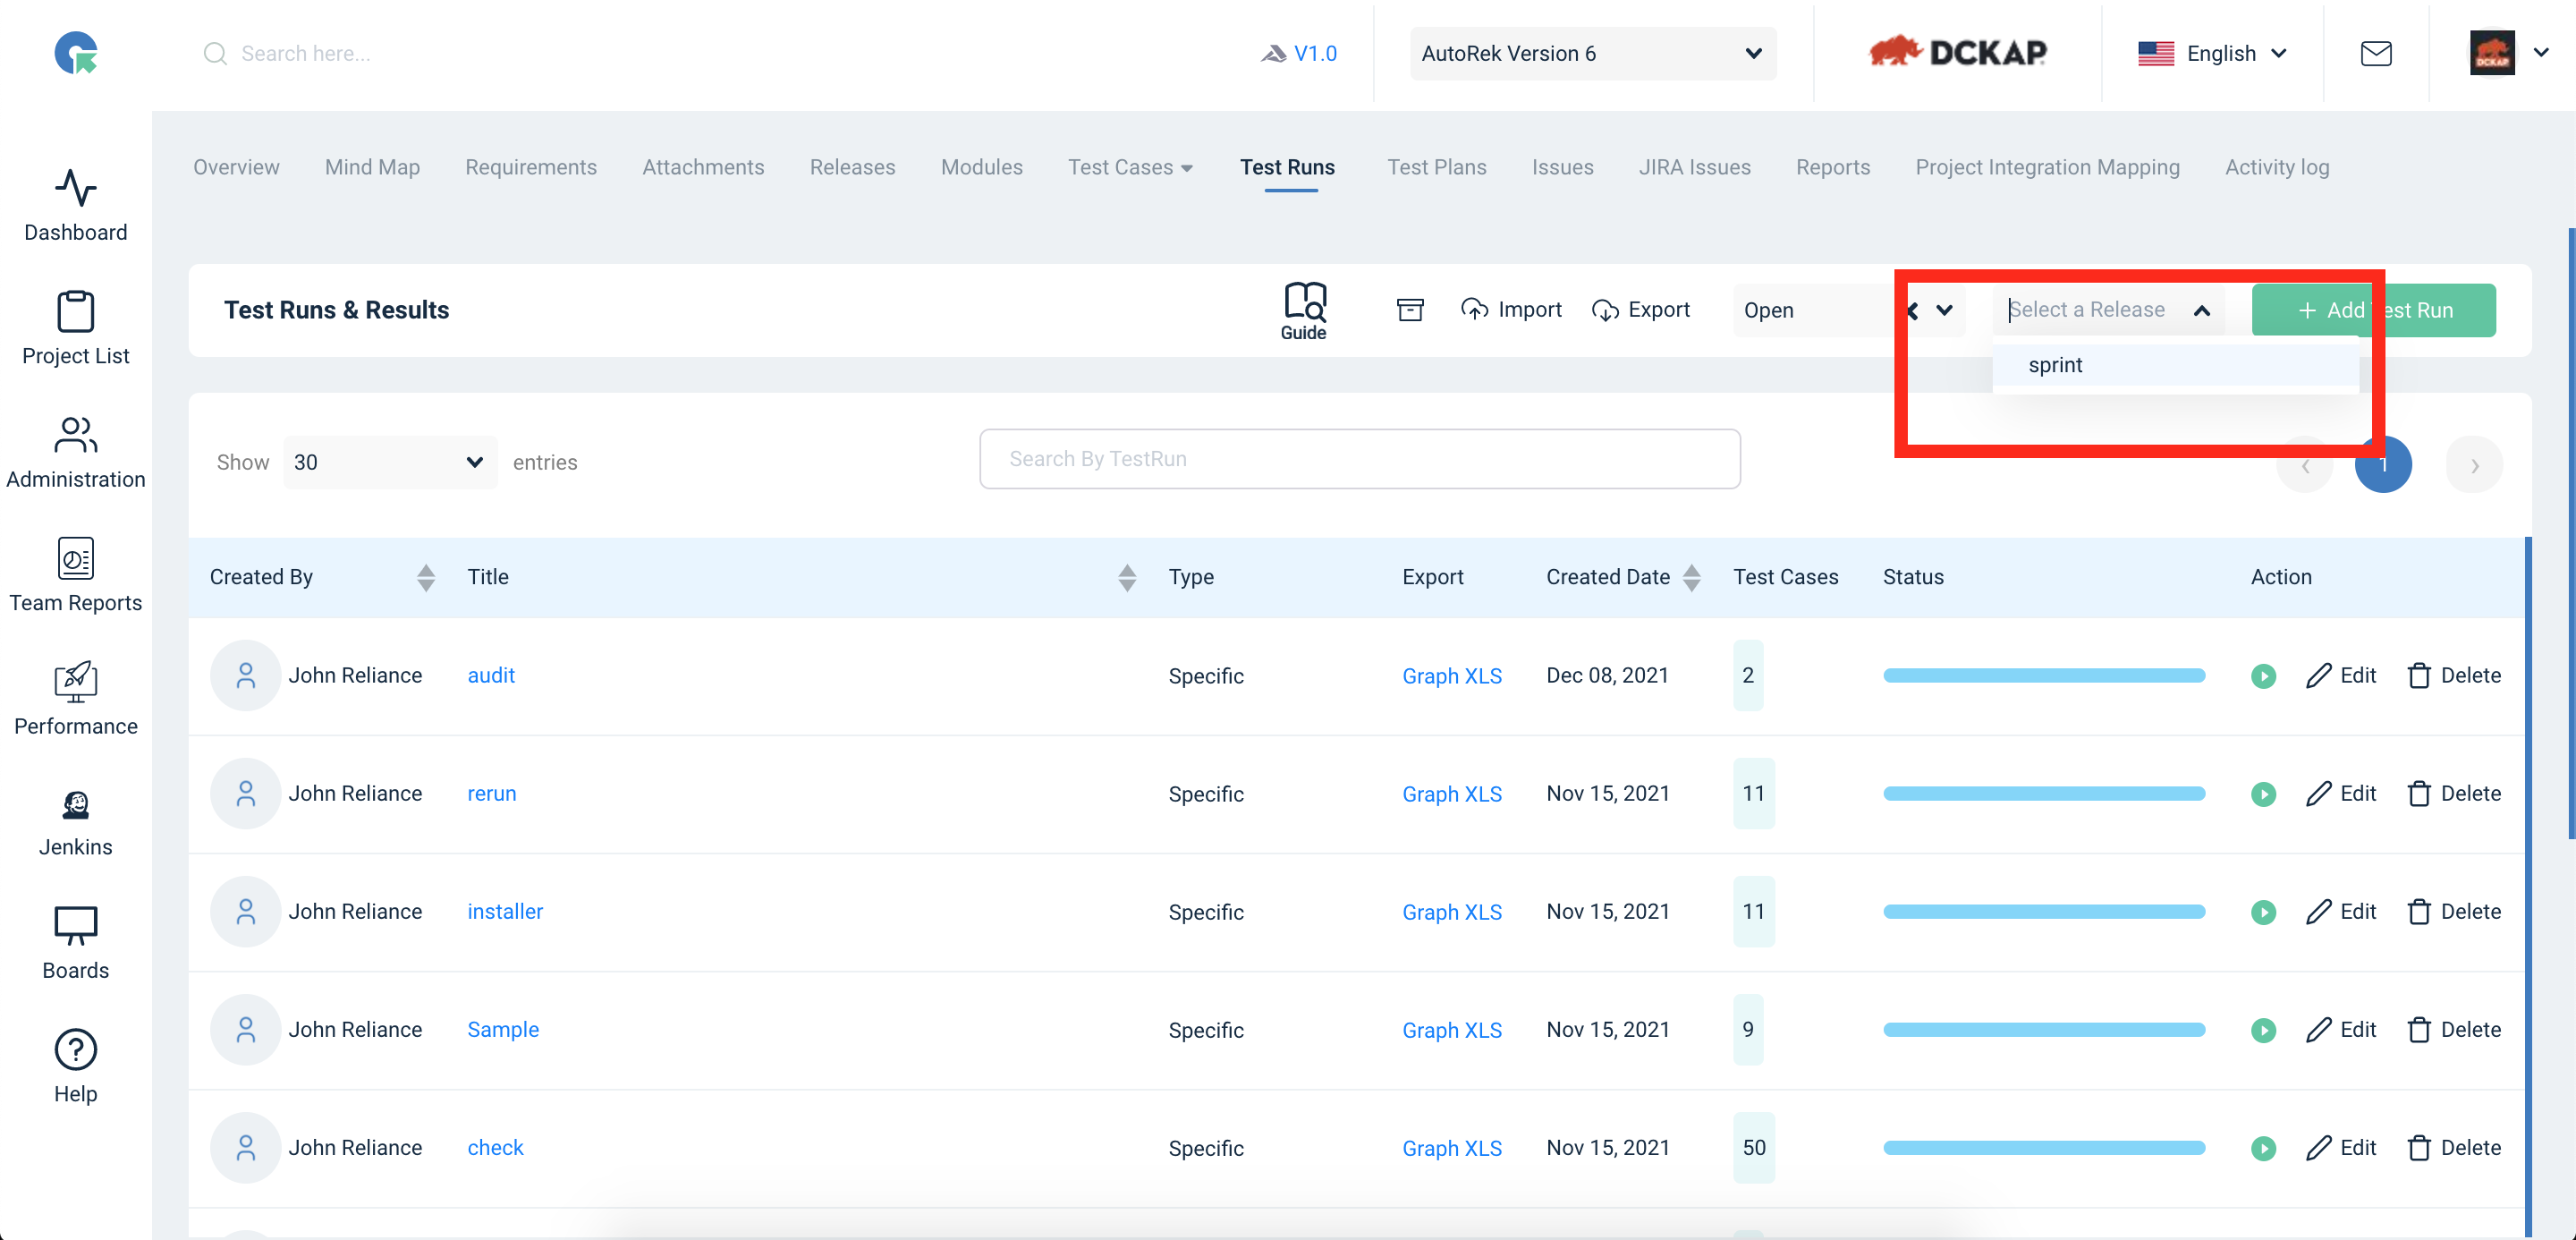Screen dimensions: 2576x1240
Task: Click the audit status progress bar
Action: click(2044, 676)
